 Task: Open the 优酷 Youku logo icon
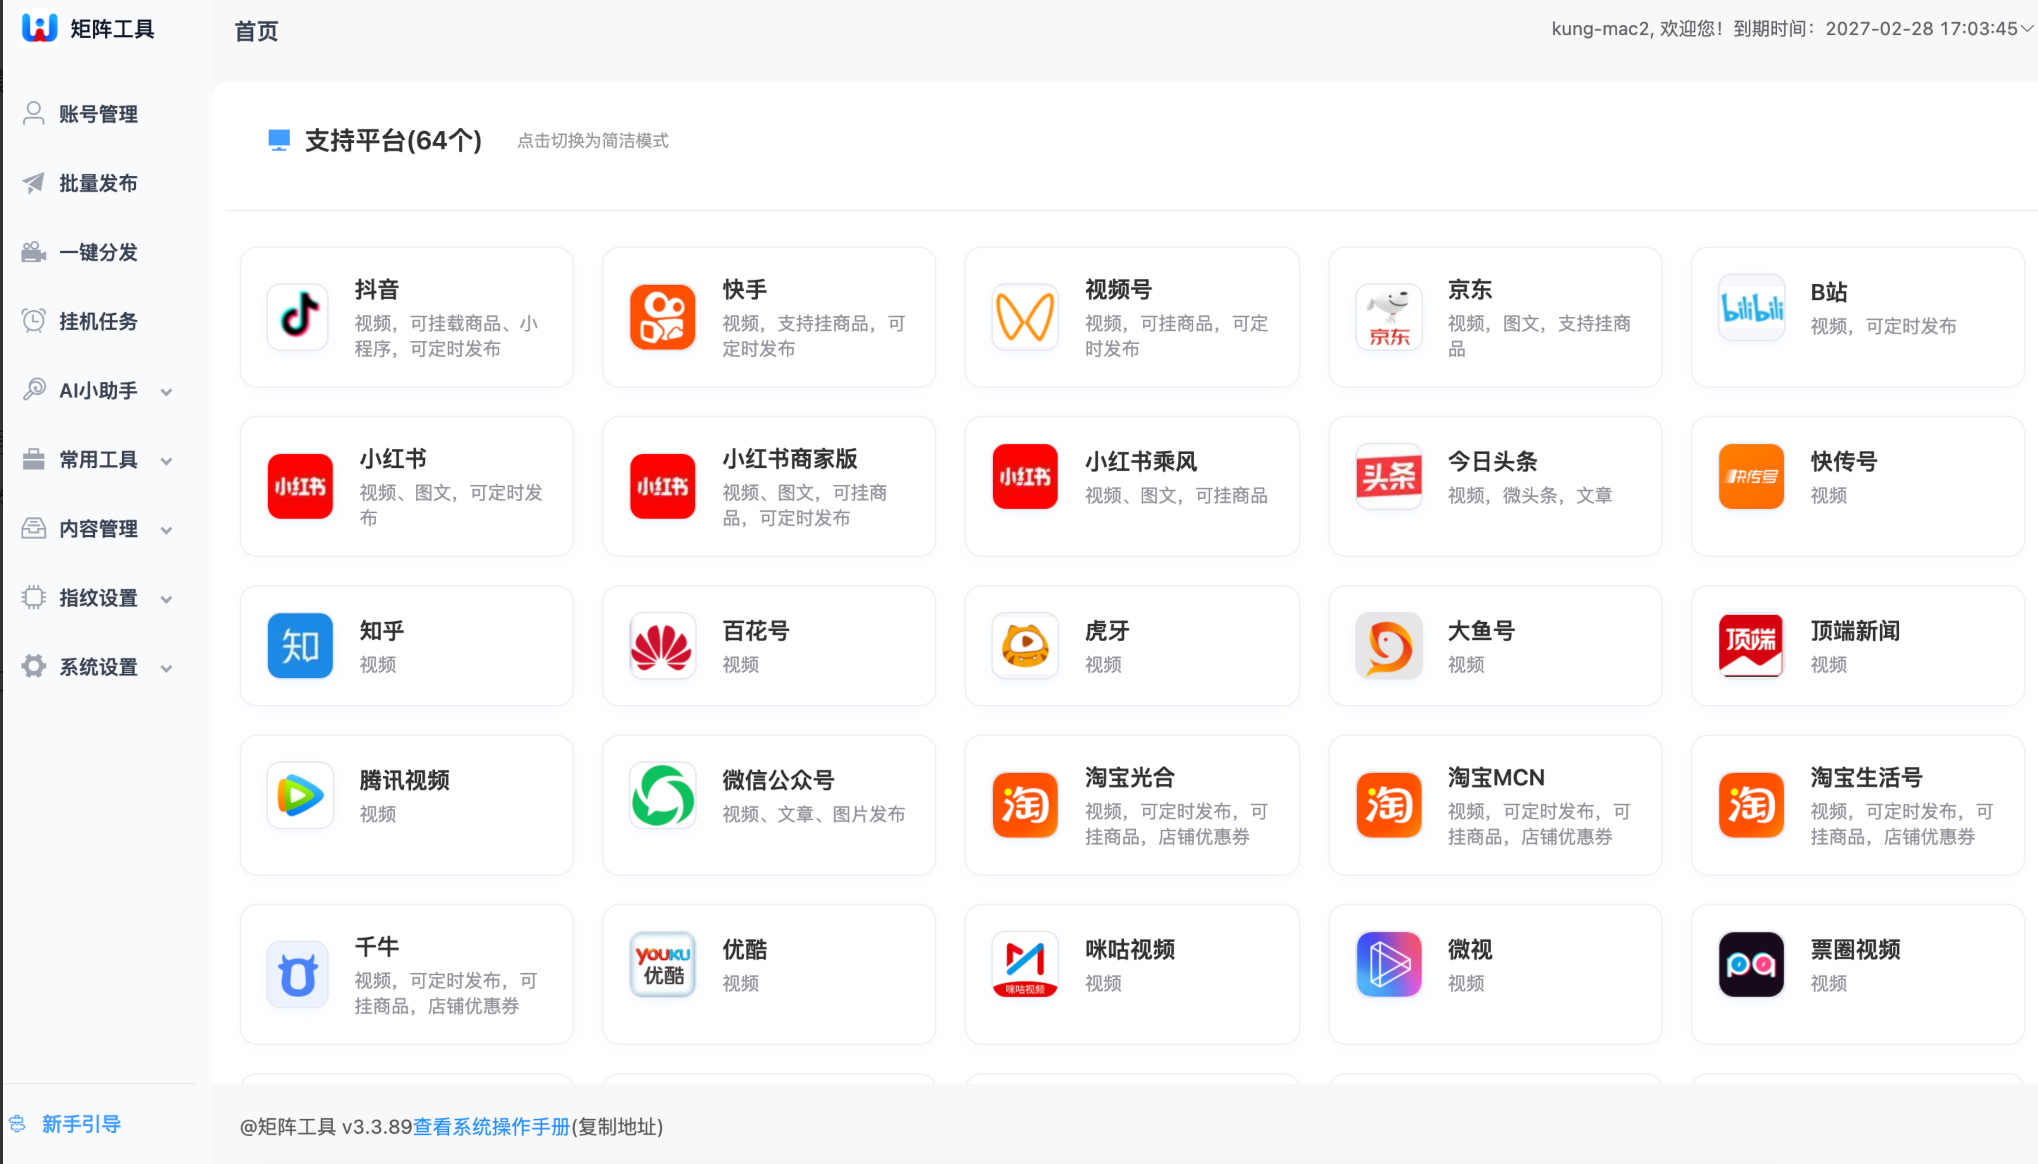click(662, 965)
